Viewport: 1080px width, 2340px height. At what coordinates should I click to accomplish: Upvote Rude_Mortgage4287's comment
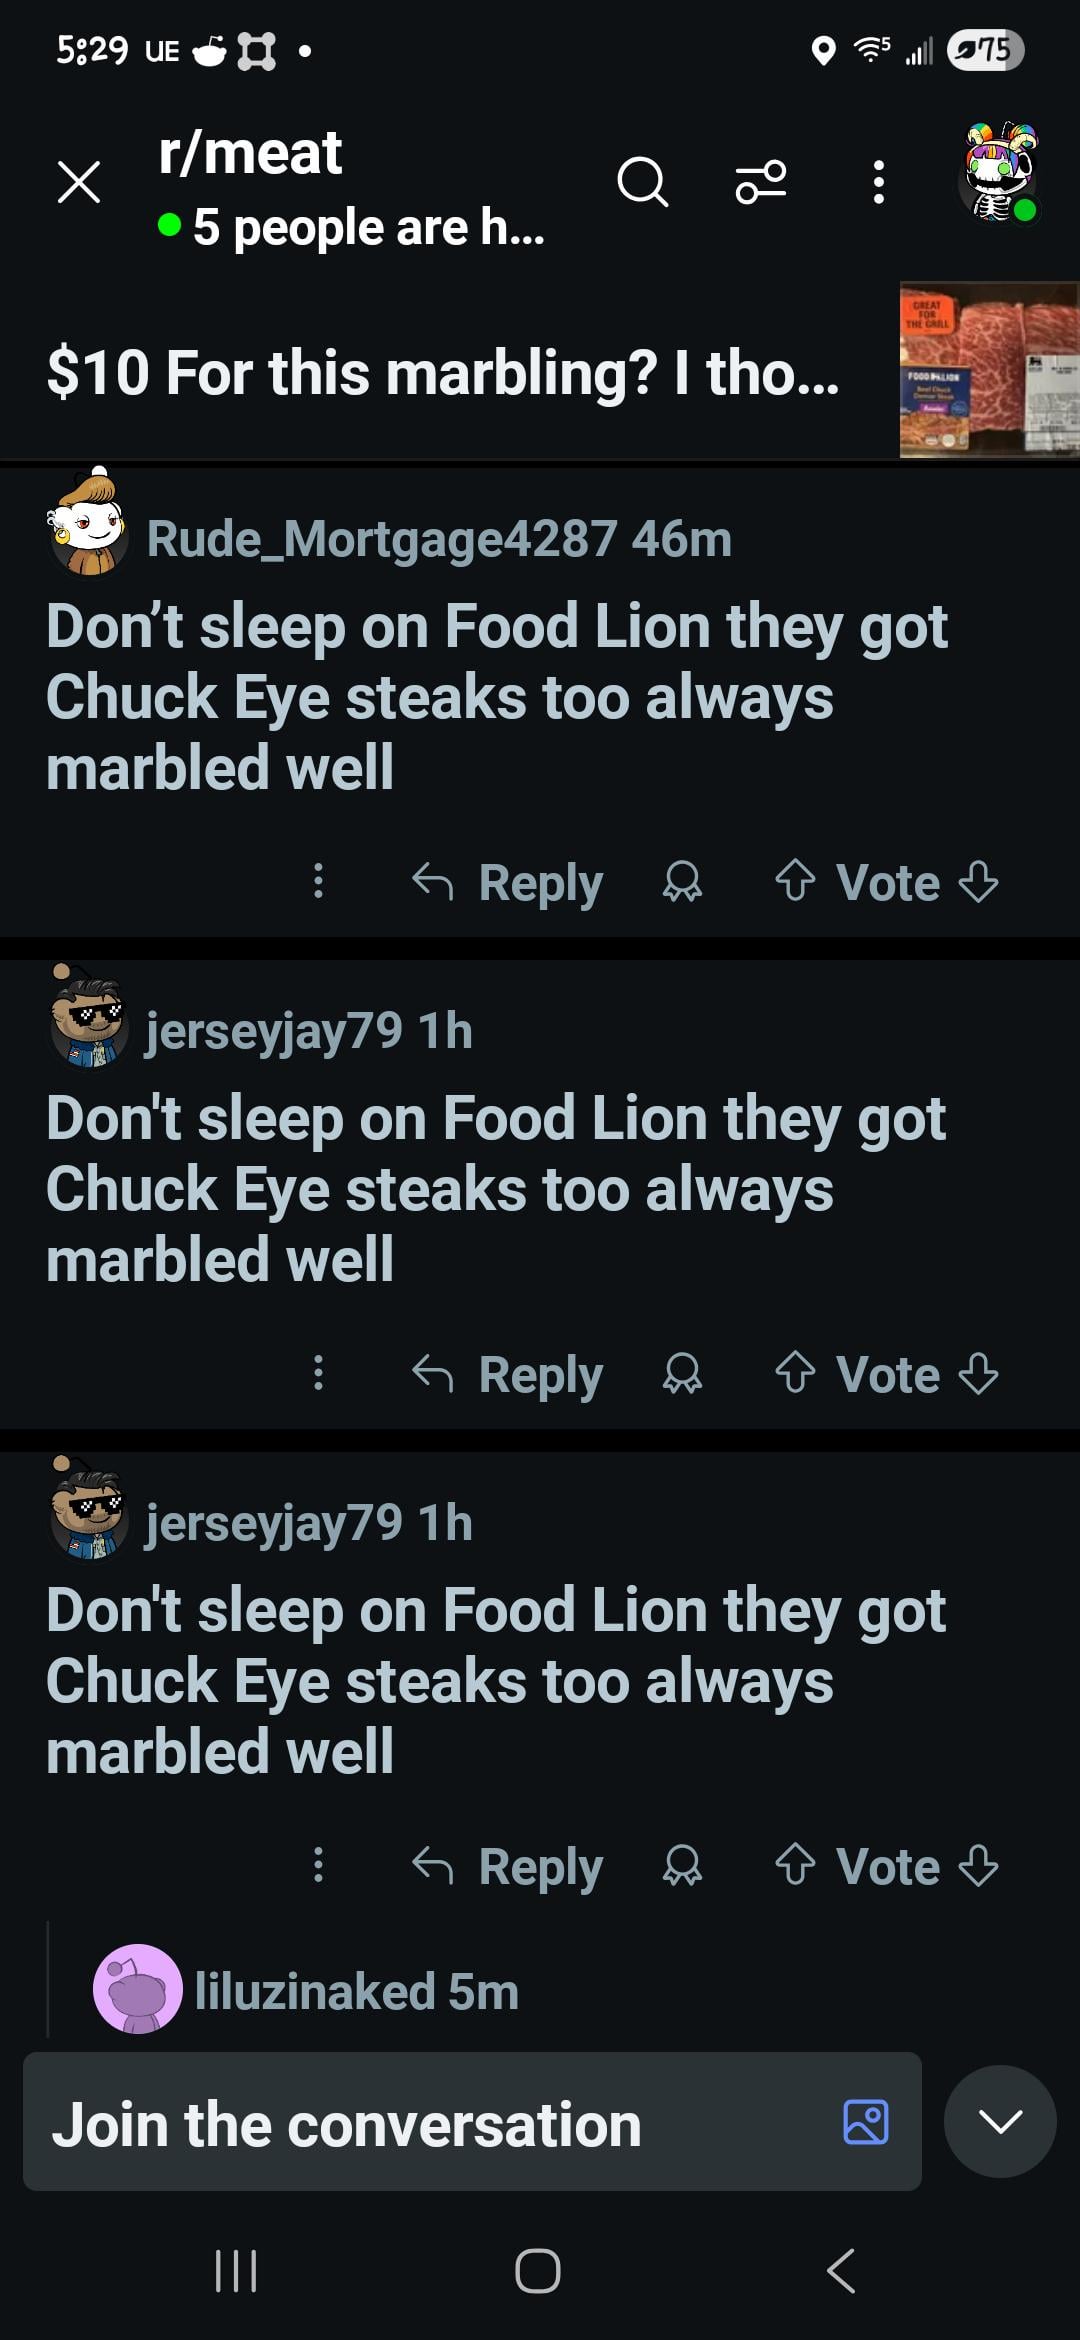[795, 882]
